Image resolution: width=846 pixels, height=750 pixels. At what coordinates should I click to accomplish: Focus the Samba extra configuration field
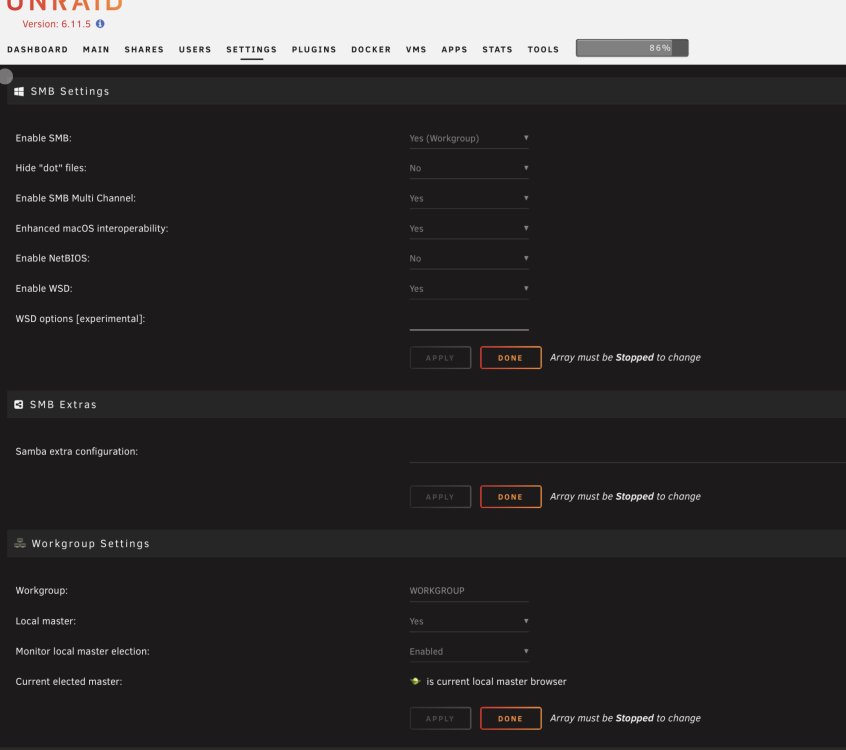pos(627,453)
